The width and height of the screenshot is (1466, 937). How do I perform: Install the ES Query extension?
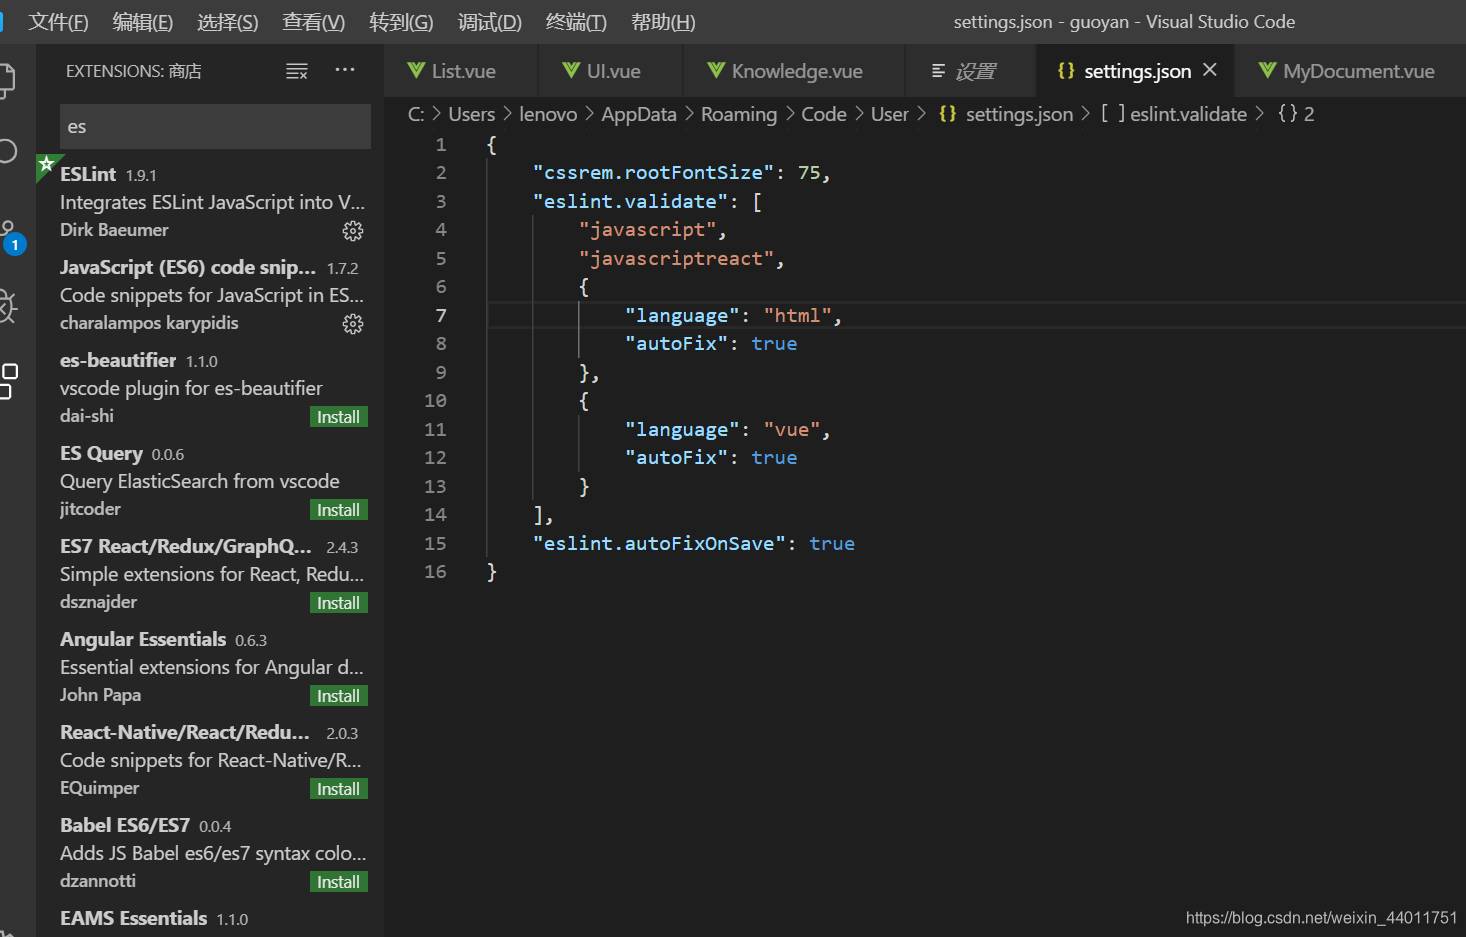point(339,510)
